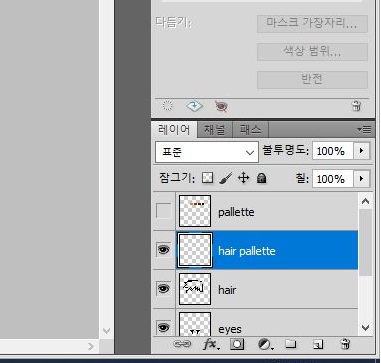This screenshot has height=363, width=381.
Task: Enable lock all padlock icon
Action: click(x=261, y=178)
